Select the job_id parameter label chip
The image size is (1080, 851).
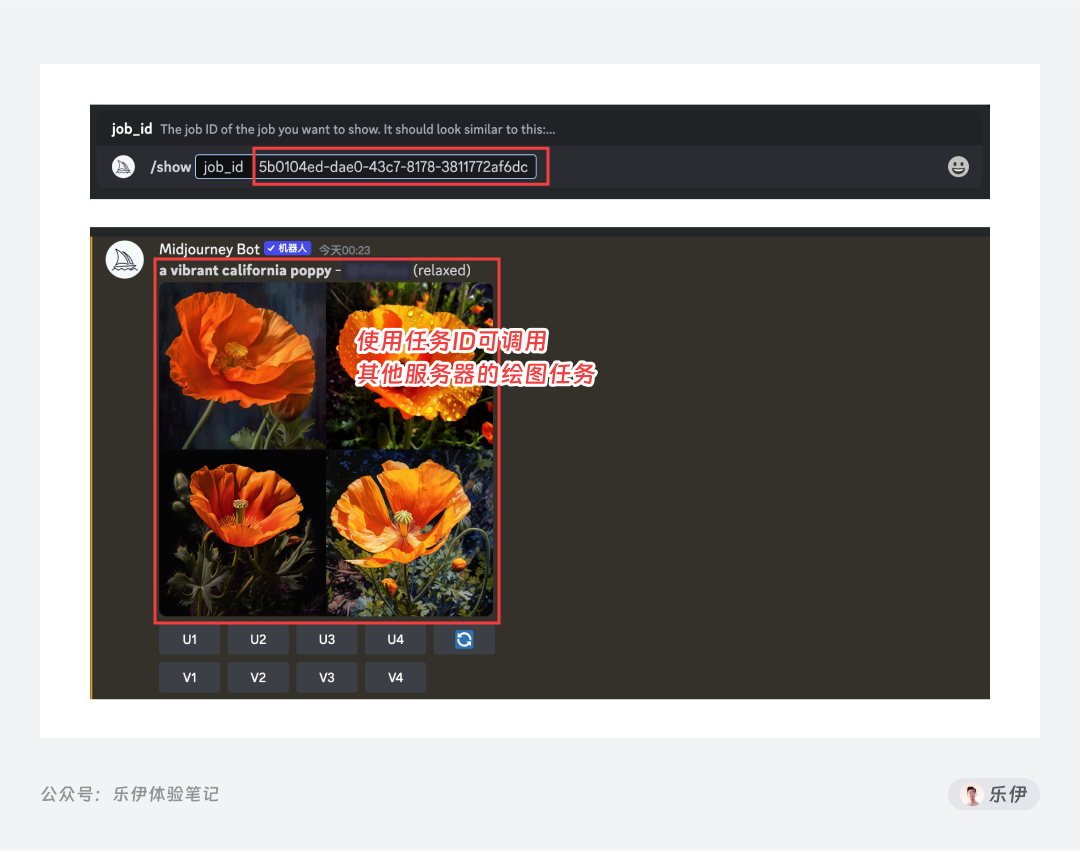coord(224,167)
